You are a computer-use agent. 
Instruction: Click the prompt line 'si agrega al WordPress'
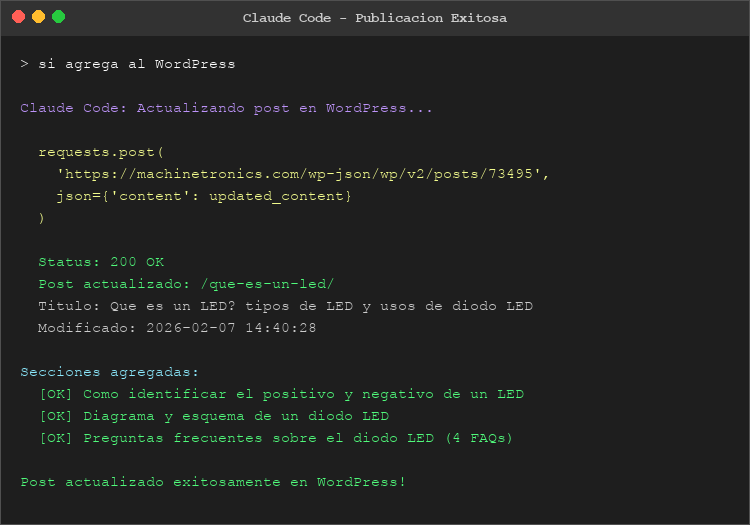tap(137, 64)
